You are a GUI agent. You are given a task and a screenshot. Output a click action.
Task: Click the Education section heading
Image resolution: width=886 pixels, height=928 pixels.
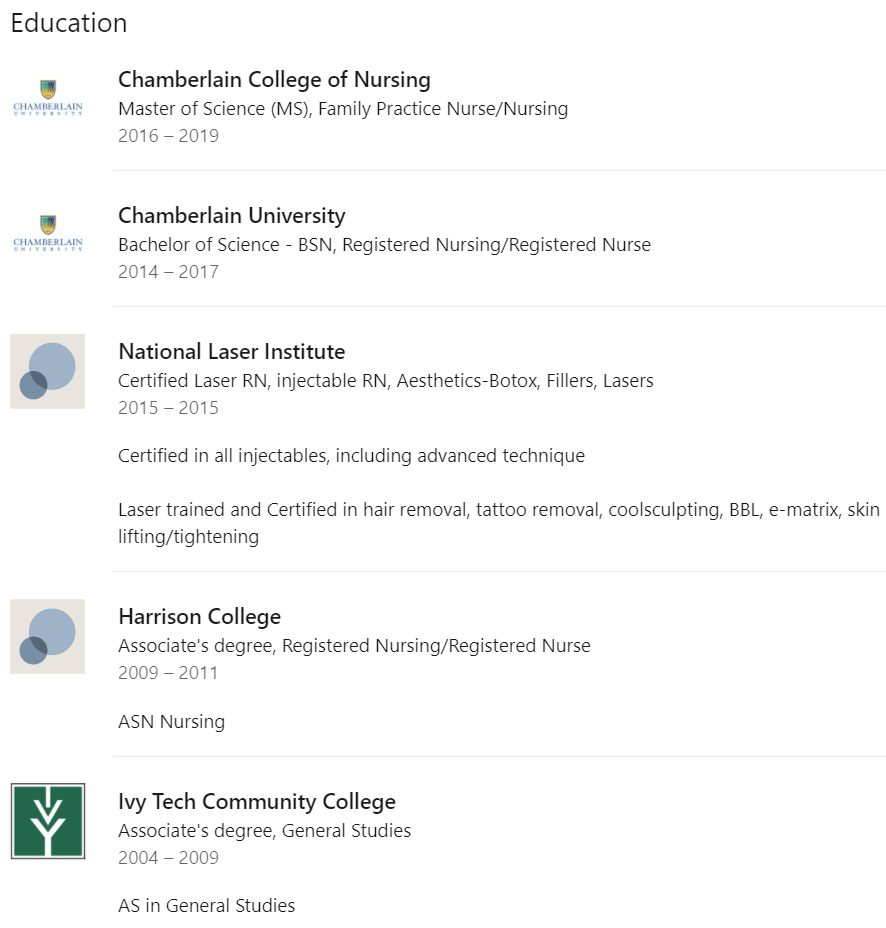(69, 23)
